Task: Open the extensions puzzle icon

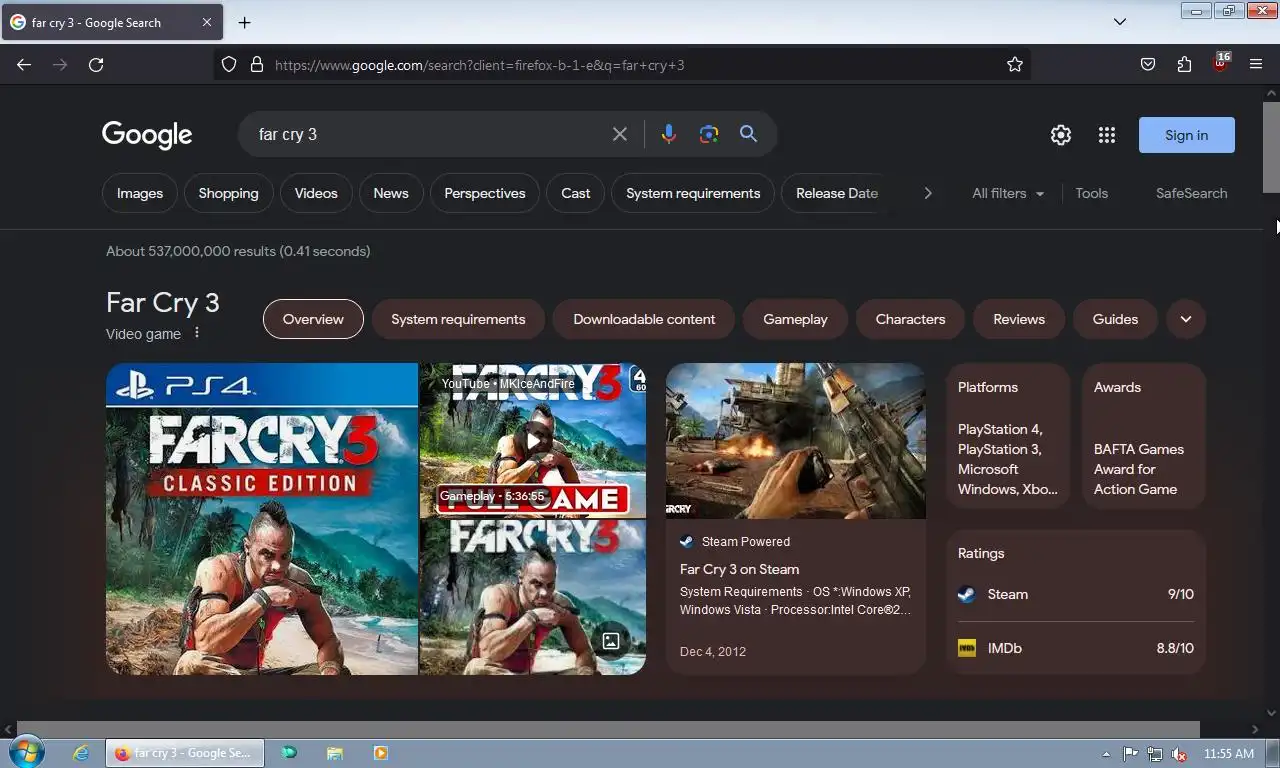Action: click(1184, 65)
